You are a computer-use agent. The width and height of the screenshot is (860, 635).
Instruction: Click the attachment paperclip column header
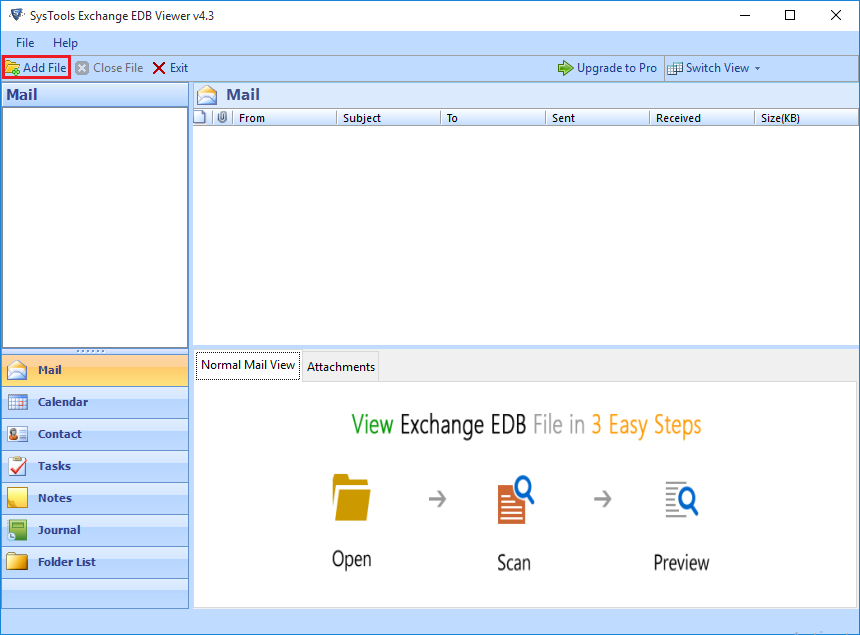(x=222, y=117)
